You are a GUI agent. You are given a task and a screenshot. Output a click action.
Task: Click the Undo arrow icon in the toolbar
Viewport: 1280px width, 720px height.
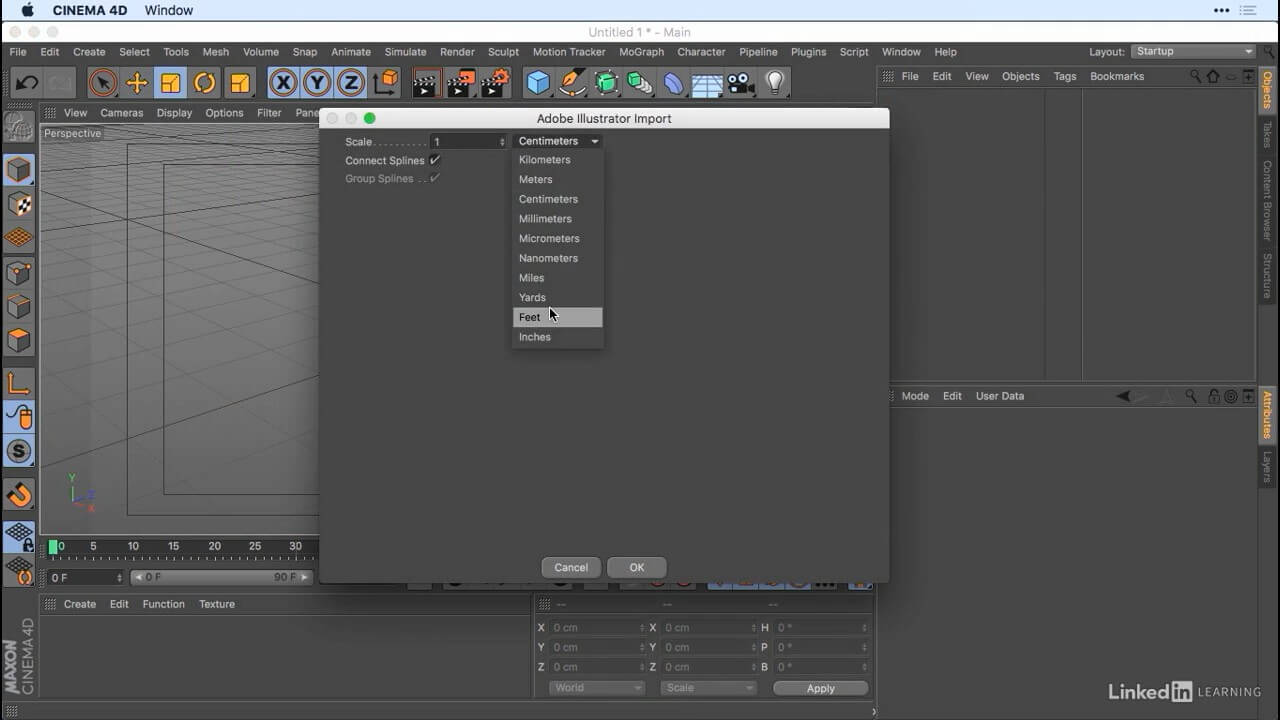[27, 83]
